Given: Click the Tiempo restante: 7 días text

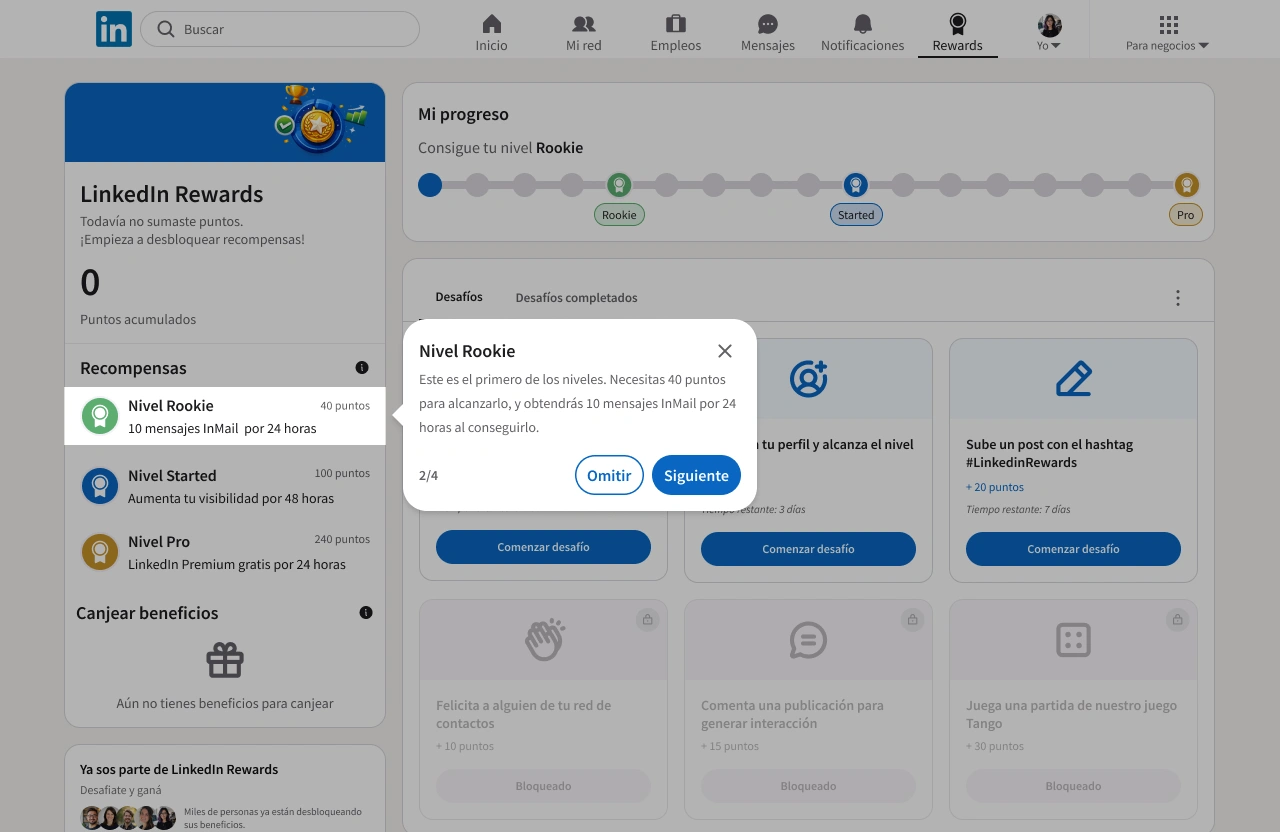Looking at the screenshot, I should click(1018, 509).
